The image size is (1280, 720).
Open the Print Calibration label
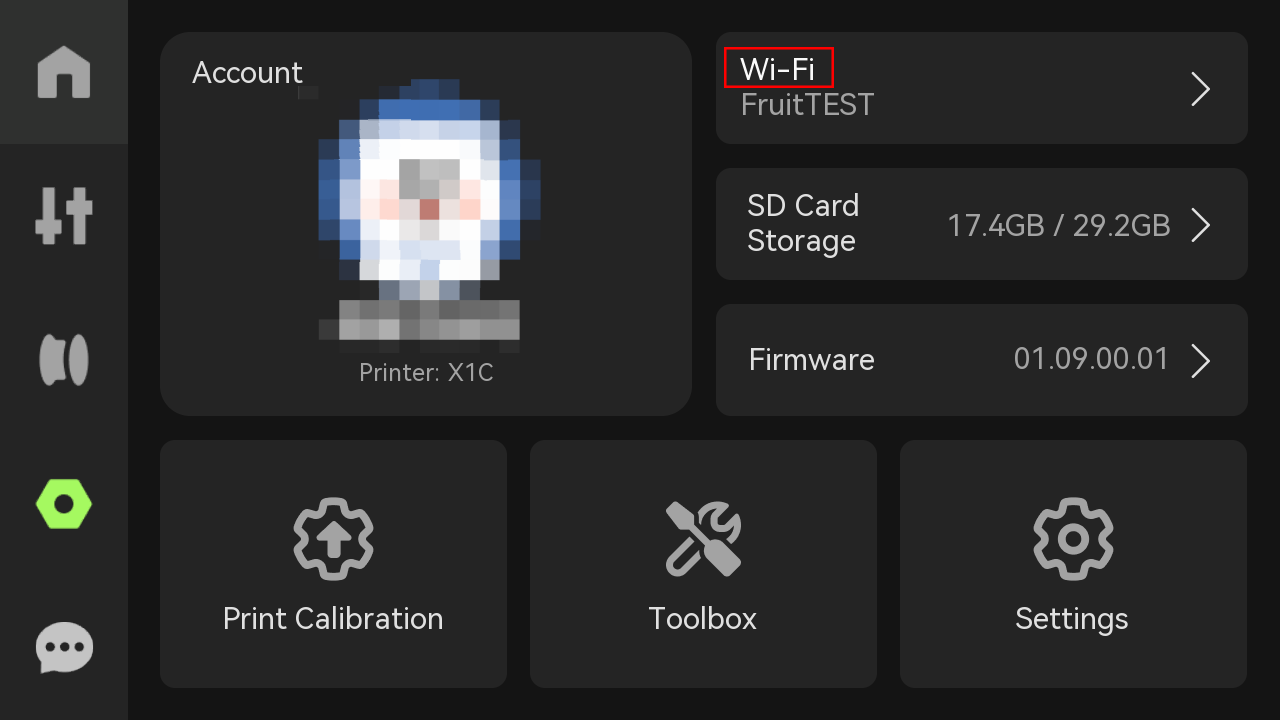(333, 618)
